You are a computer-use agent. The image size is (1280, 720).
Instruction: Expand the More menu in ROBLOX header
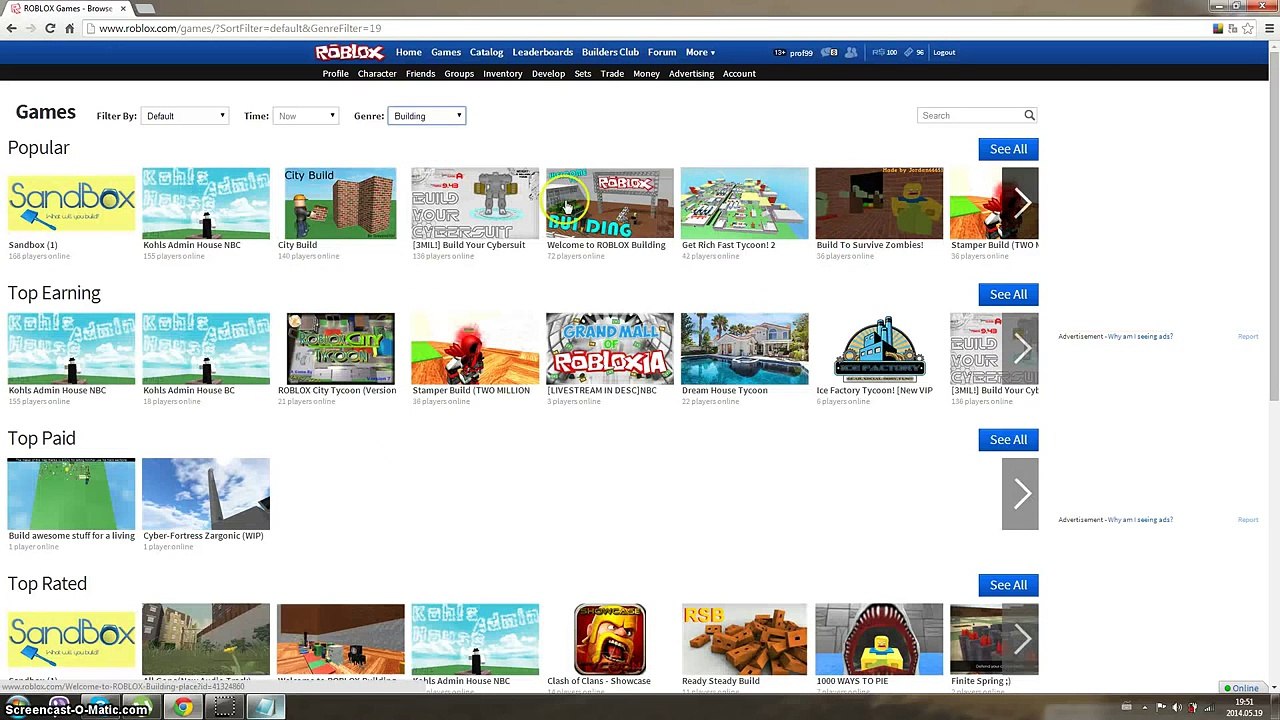[x=700, y=52]
